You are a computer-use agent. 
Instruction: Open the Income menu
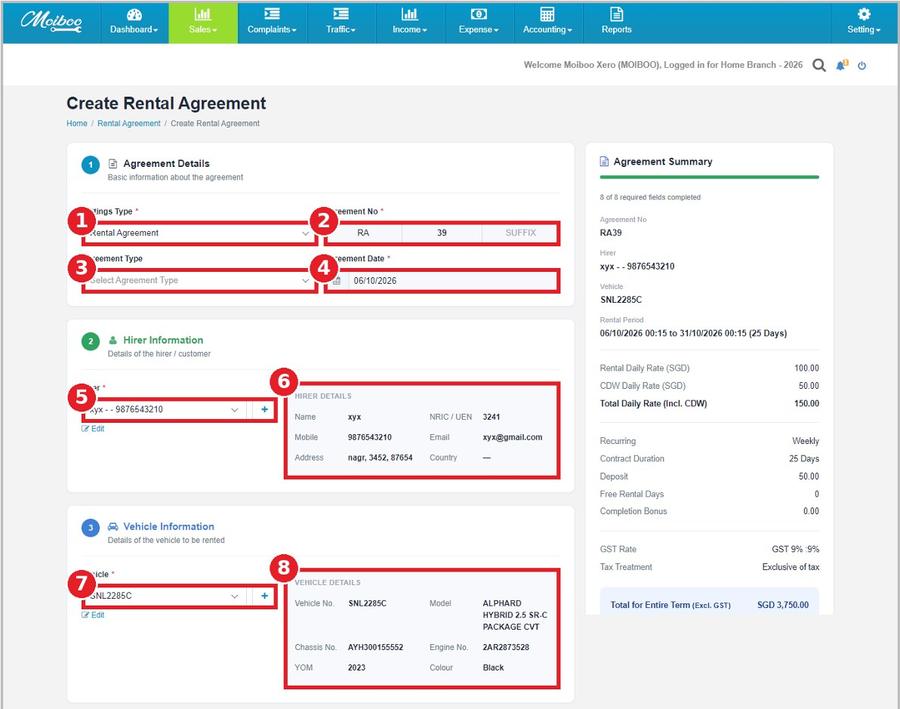pos(409,22)
